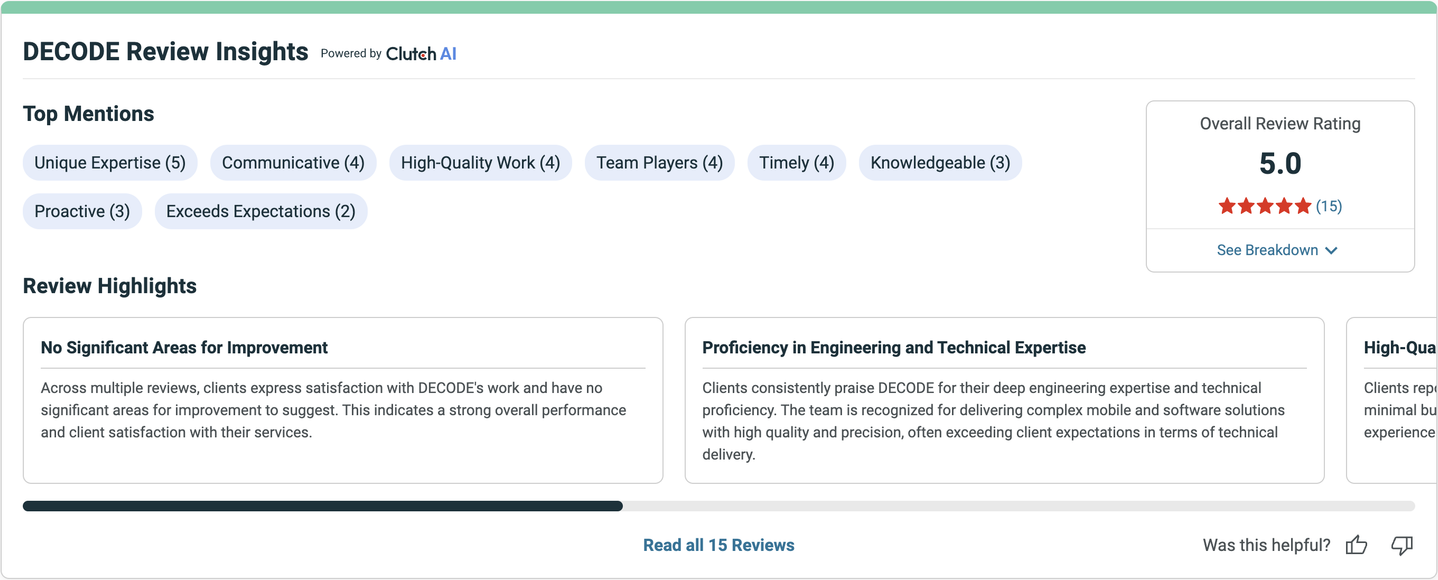Click the 5.0 rating score
Viewport: 1438px width, 580px height.
pos(1280,164)
